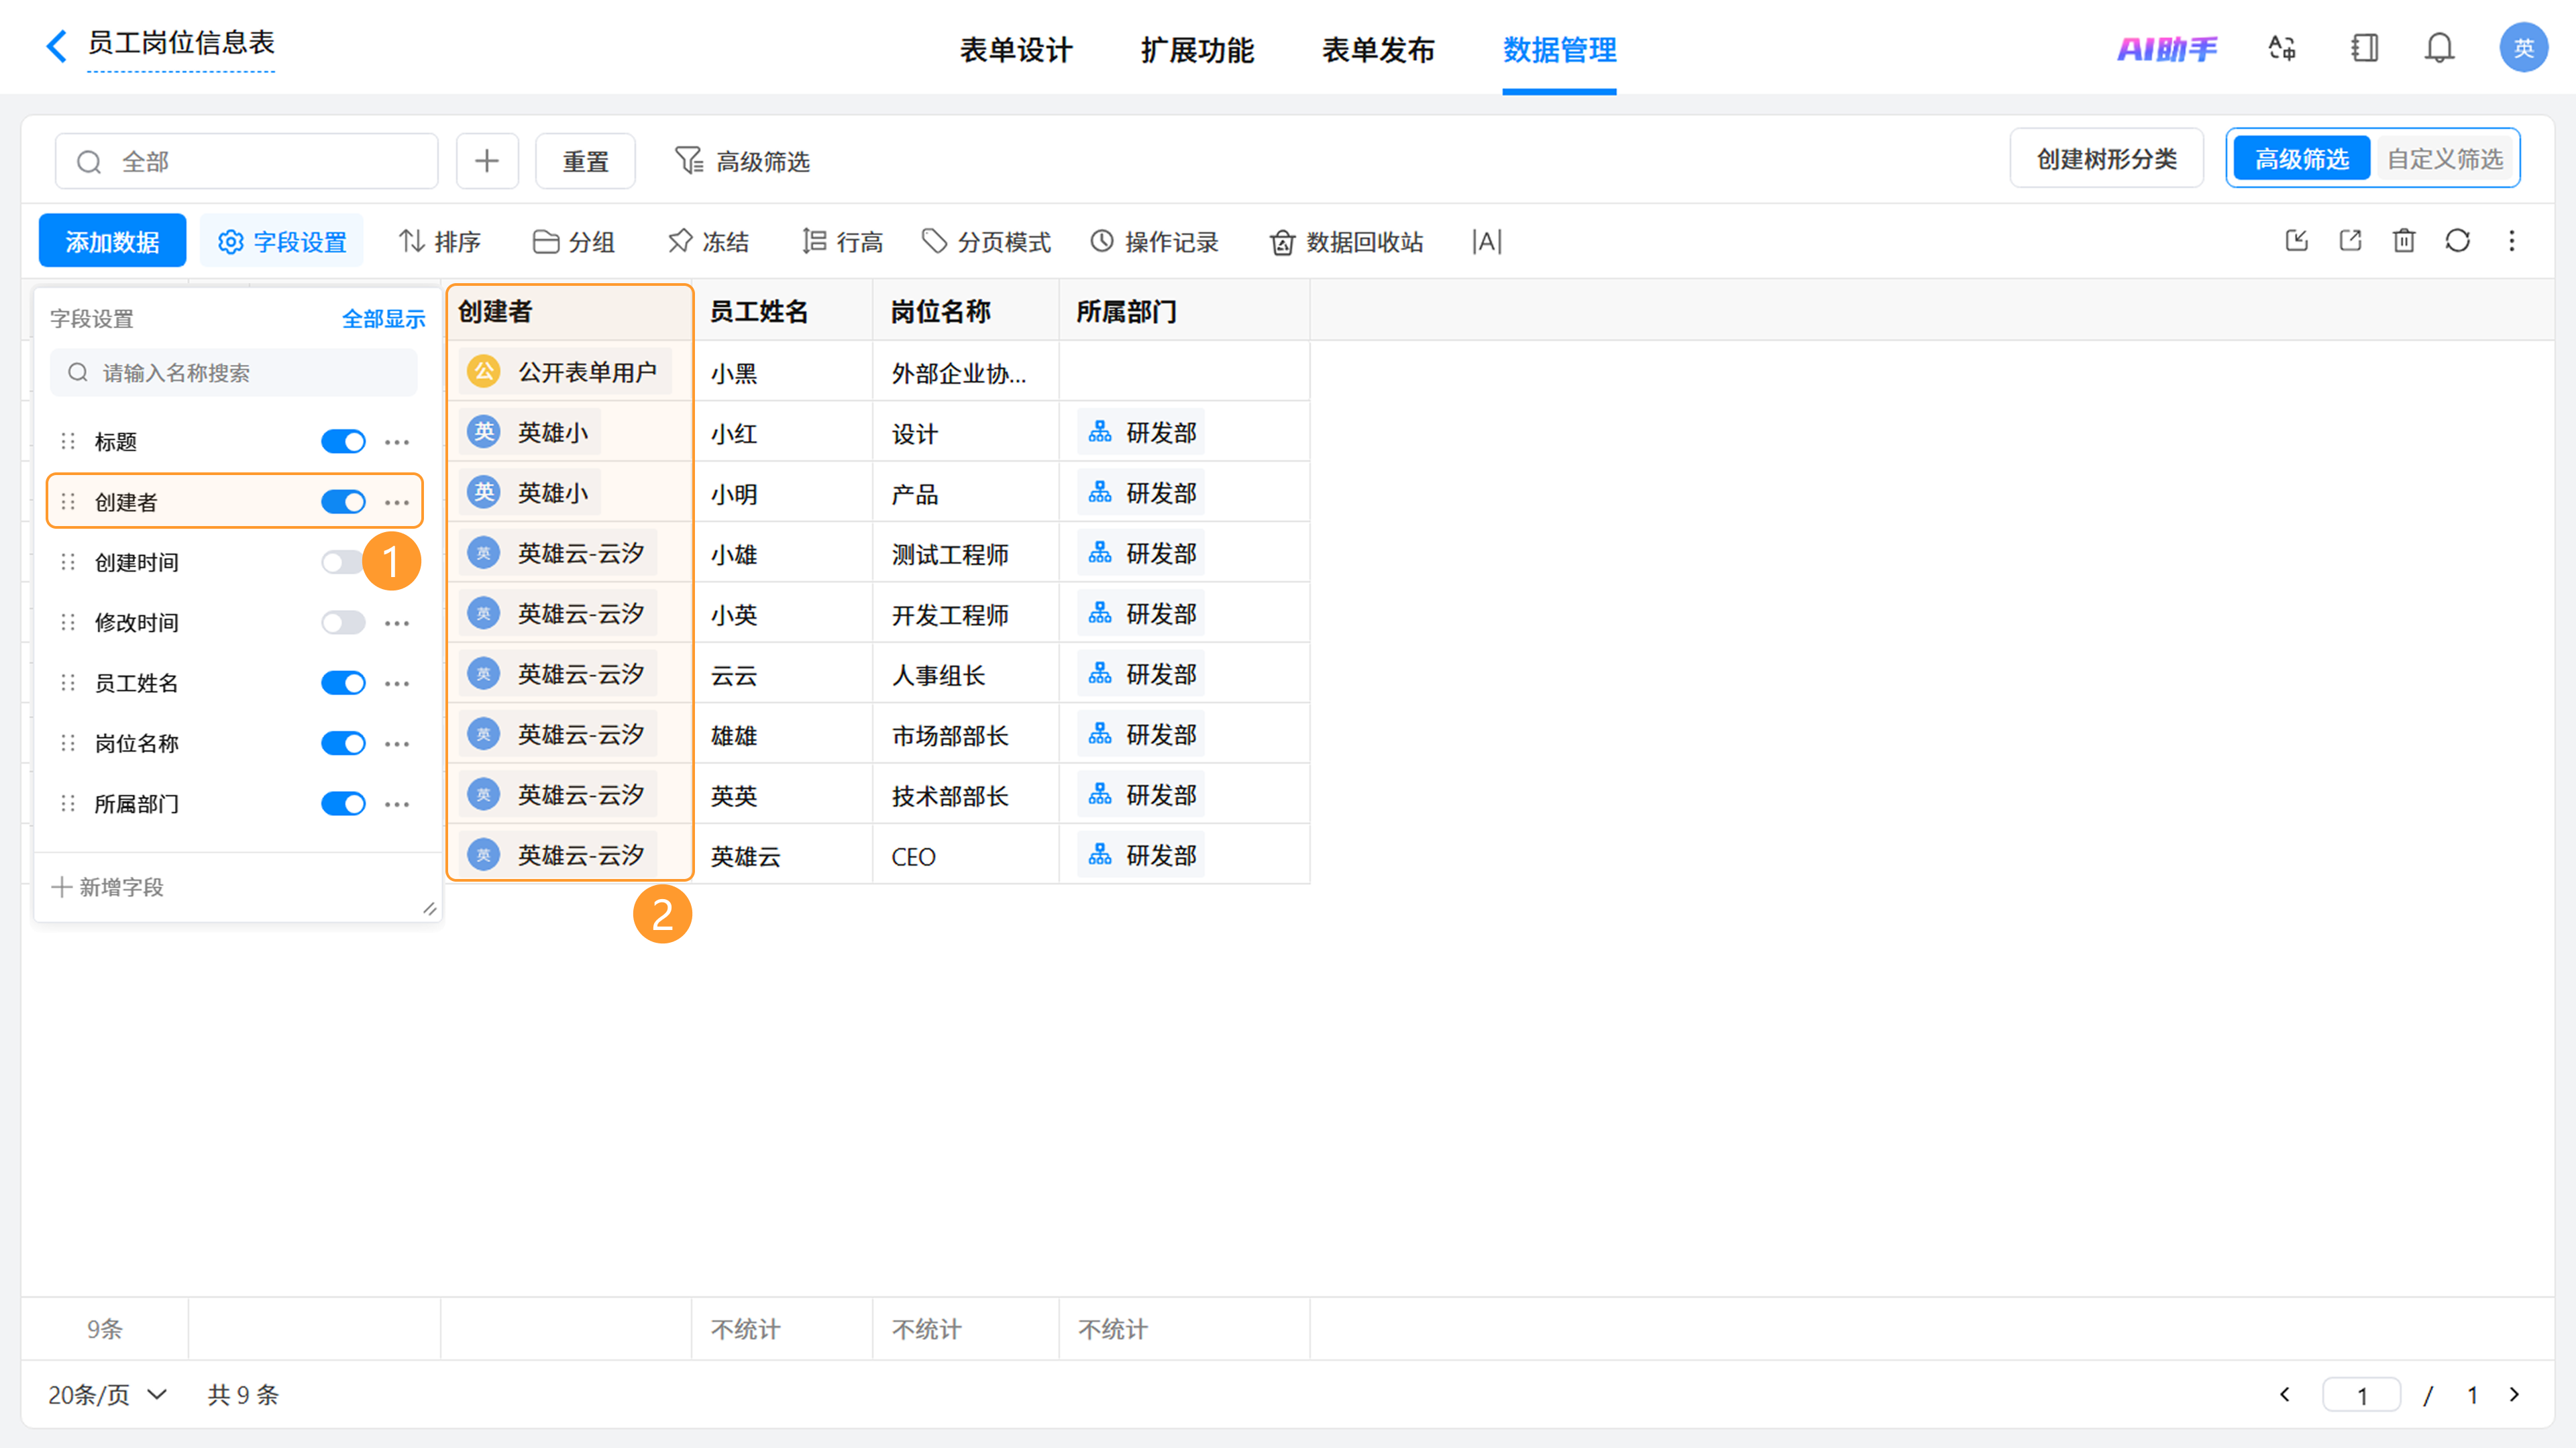This screenshot has width=2576, height=1448.
Task: Go to previous page arrow
Action: 2284,1394
